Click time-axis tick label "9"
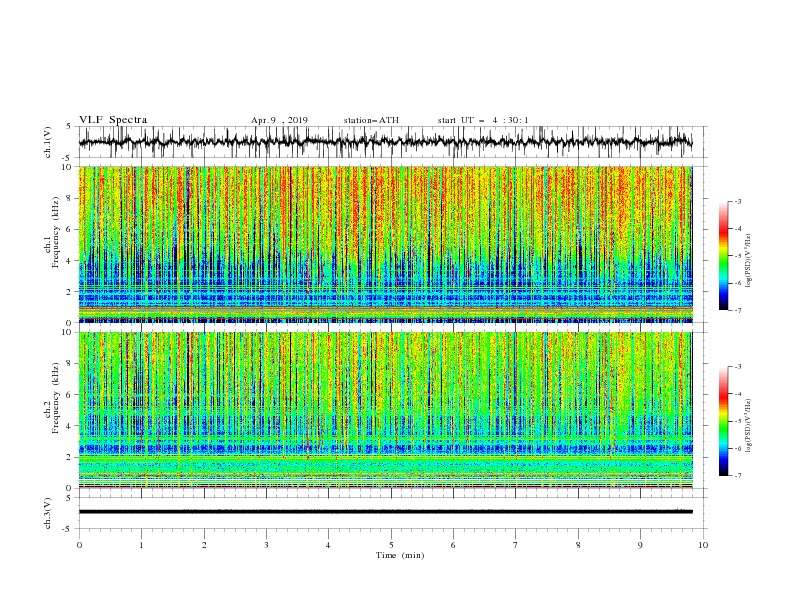 [640, 545]
